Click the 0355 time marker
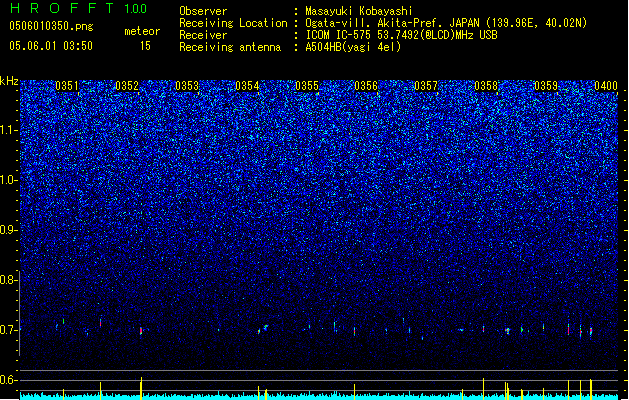This screenshot has height=400, width=629. coord(307,86)
